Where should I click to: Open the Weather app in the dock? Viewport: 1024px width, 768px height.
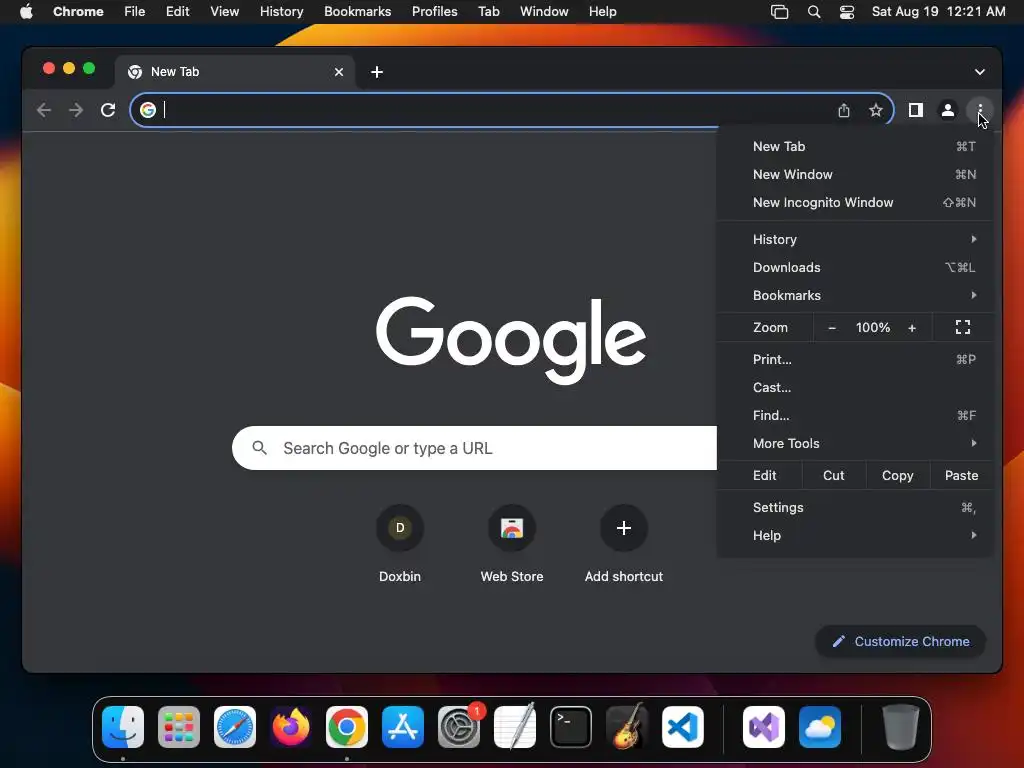820,727
